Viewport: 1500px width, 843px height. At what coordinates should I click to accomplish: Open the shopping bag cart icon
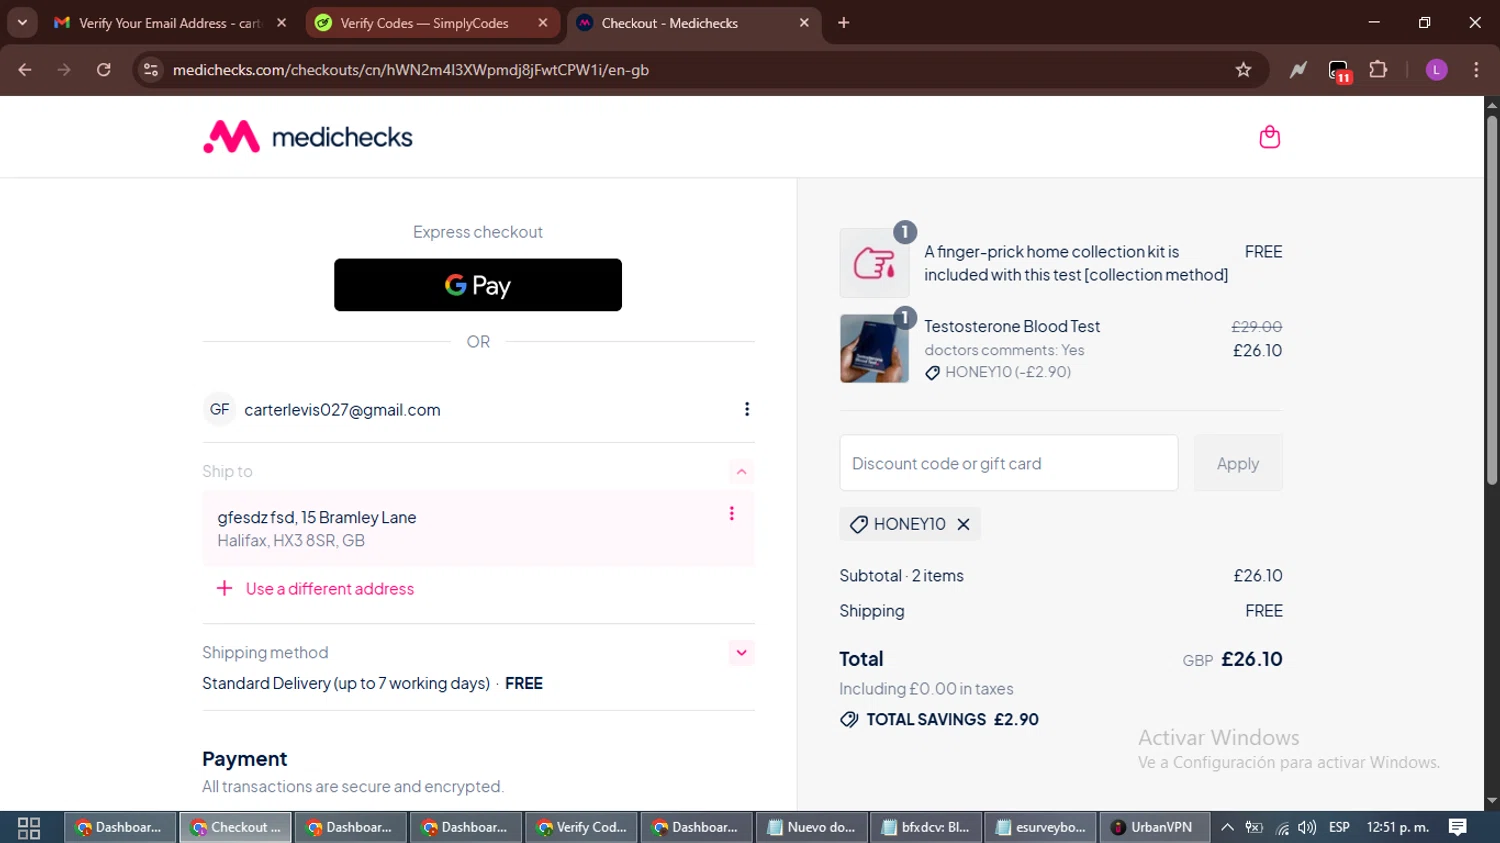1269,137
